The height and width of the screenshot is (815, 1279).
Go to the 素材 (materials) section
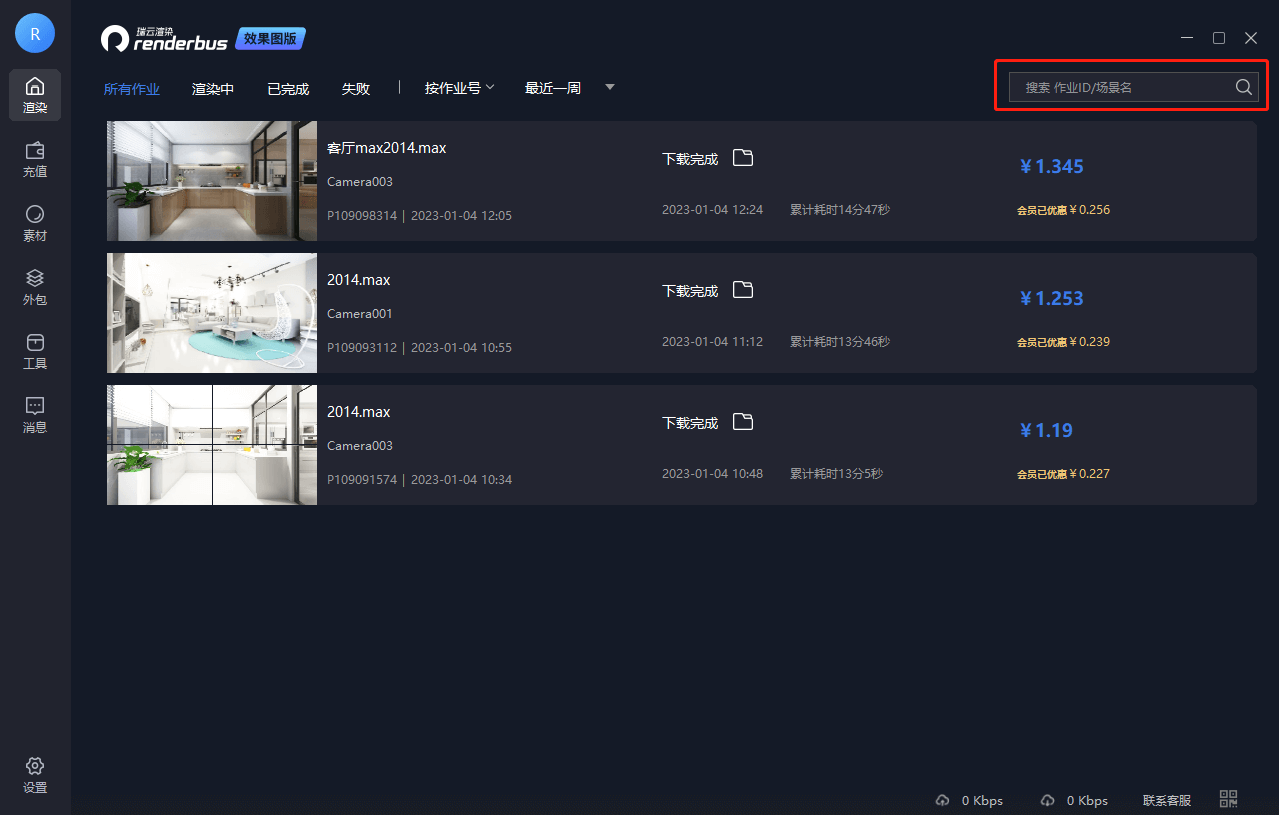[x=35, y=223]
